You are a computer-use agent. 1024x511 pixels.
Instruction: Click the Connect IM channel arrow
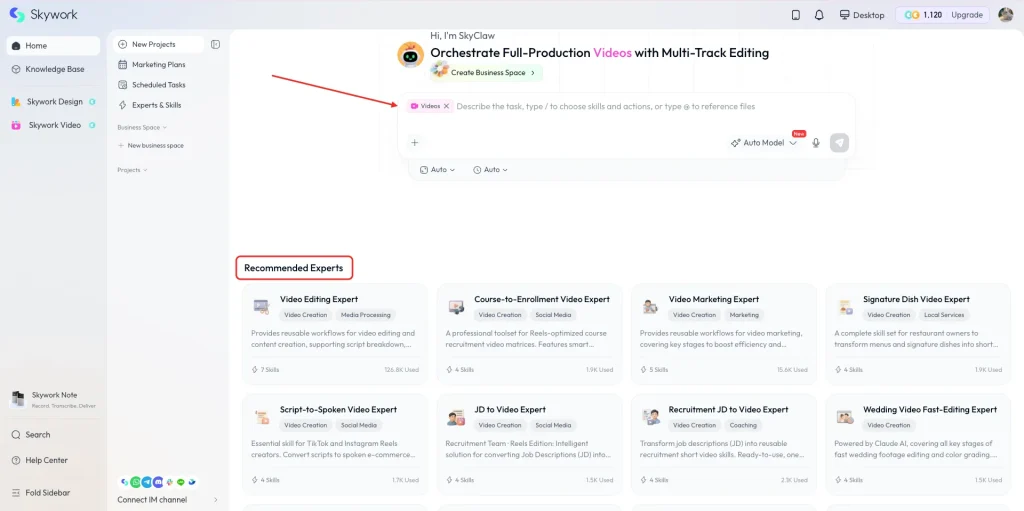tap(216, 500)
